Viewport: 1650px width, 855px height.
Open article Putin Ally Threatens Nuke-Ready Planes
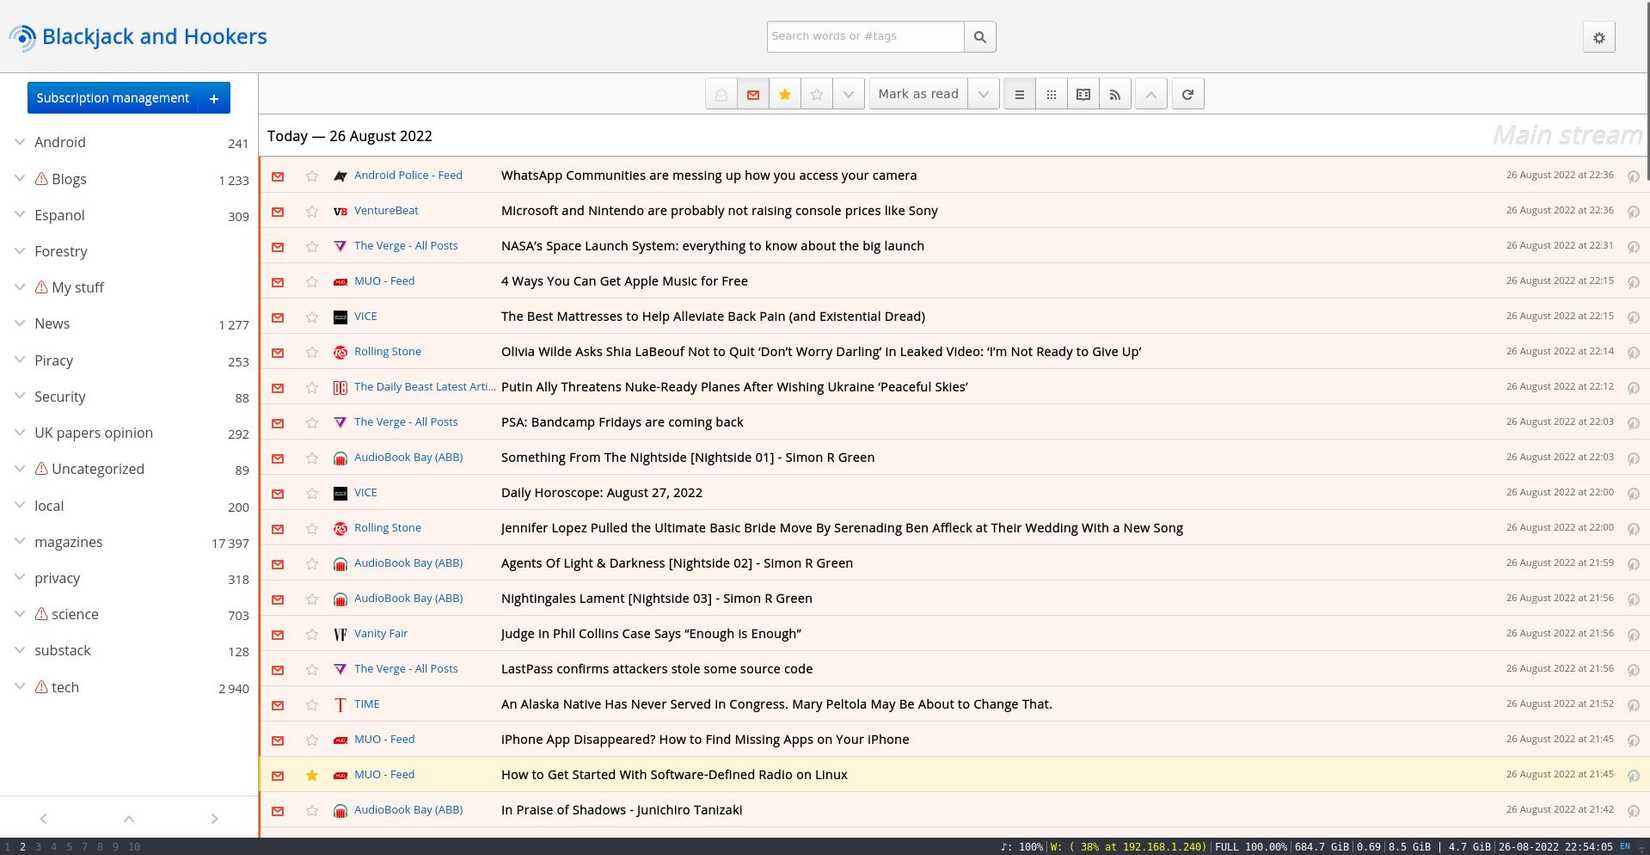(x=734, y=386)
